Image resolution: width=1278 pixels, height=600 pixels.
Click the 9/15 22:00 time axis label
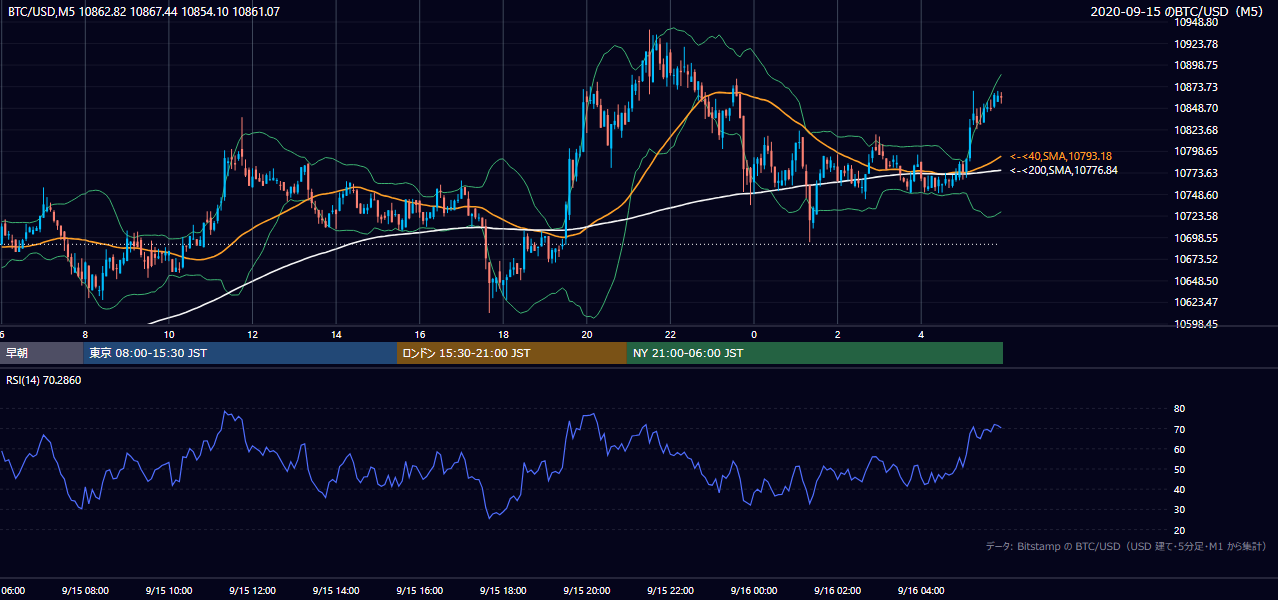(670, 590)
